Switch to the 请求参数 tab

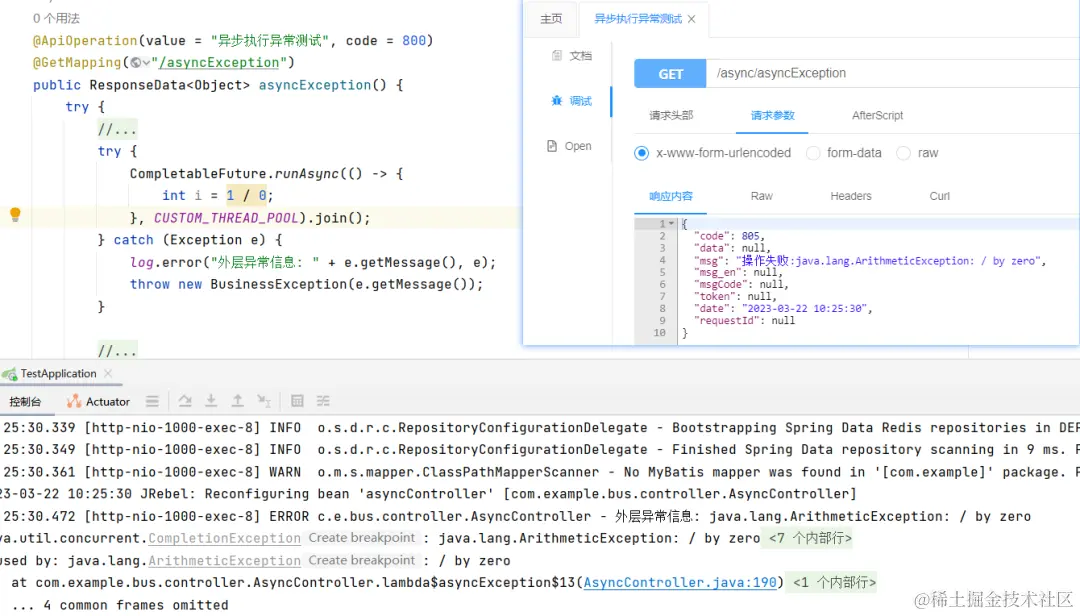[772, 116]
